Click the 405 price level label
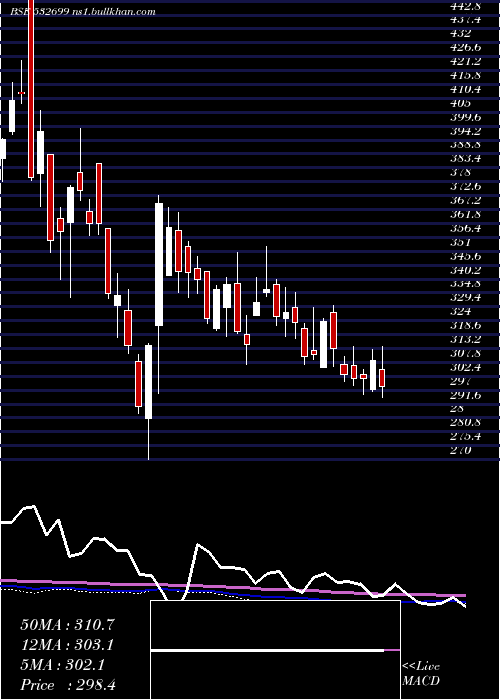The width and height of the screenshot is (500, 700). tap(461, 103)
